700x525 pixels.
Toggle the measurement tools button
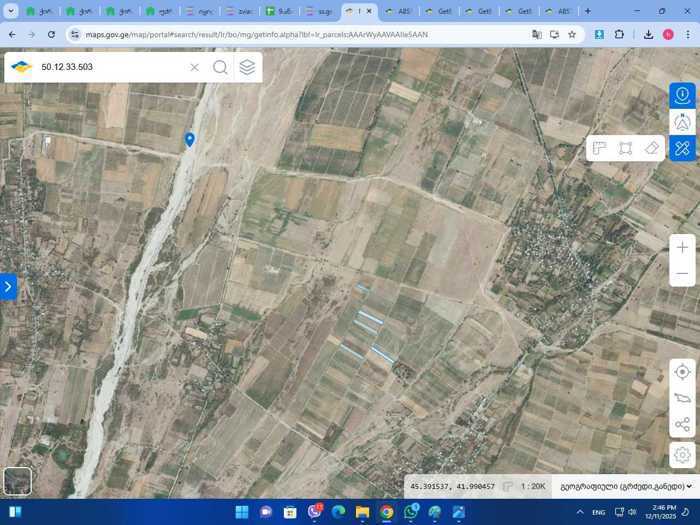pos(682,149)
